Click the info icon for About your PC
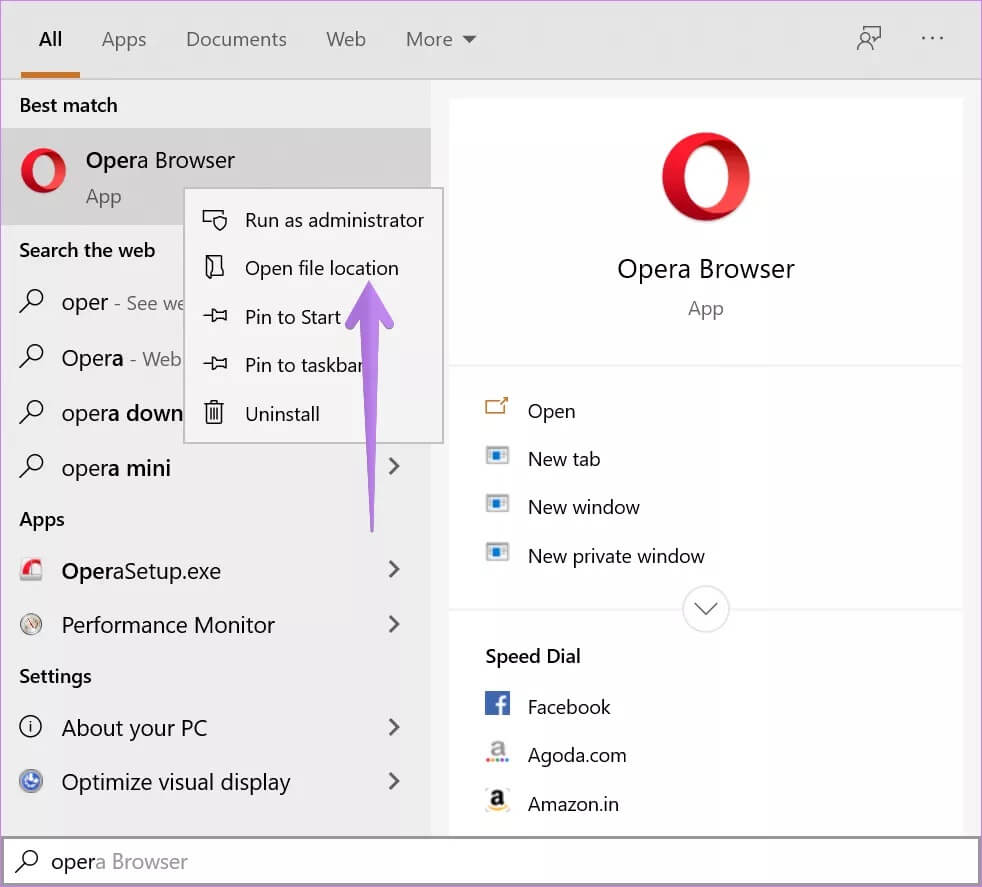 [x=31, y=727]
